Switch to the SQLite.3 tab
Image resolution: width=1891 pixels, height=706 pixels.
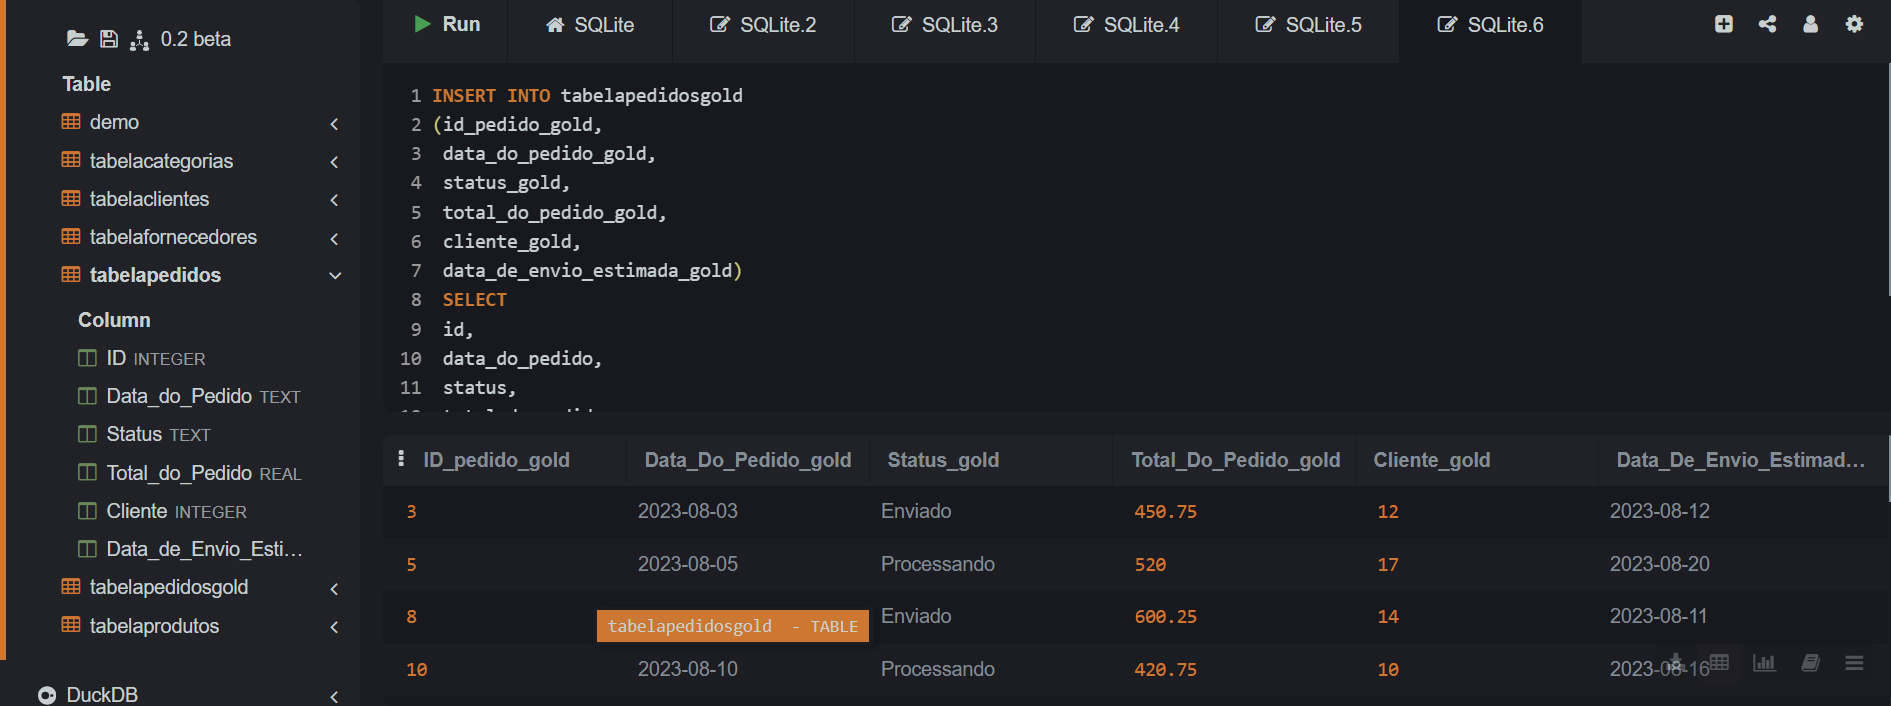click(945, 25)
